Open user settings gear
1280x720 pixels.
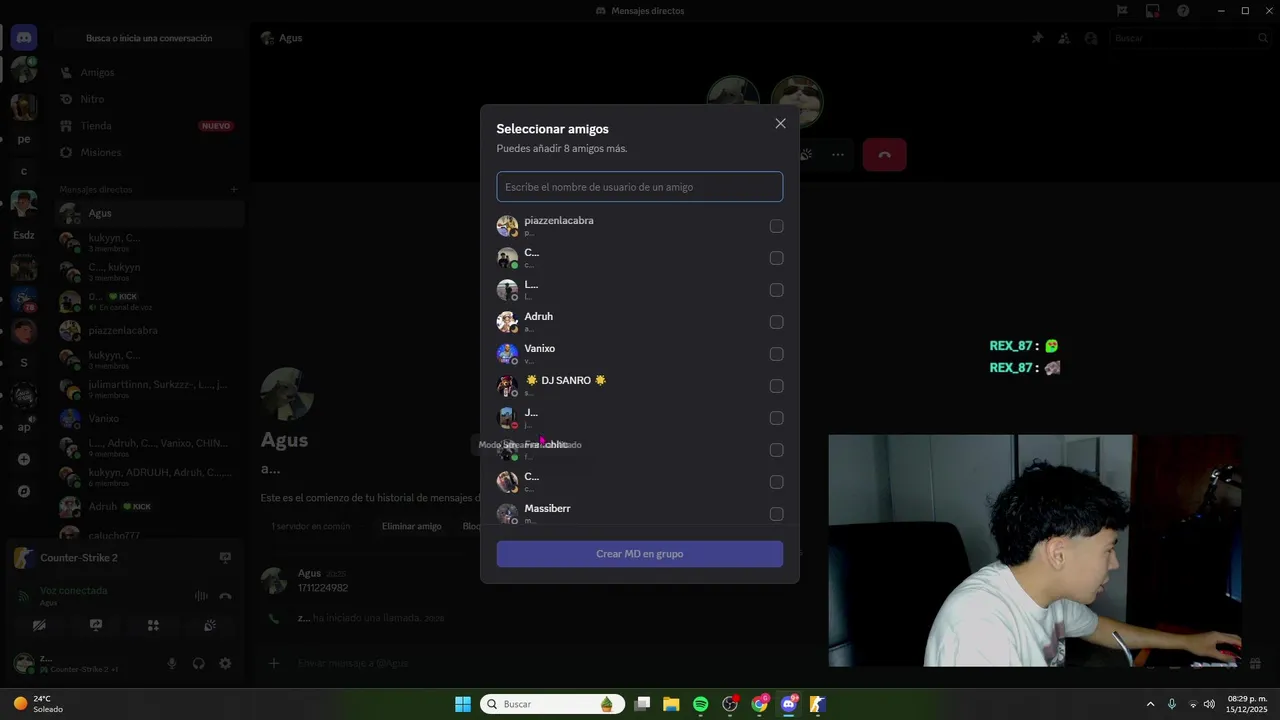tap(225, 663)
